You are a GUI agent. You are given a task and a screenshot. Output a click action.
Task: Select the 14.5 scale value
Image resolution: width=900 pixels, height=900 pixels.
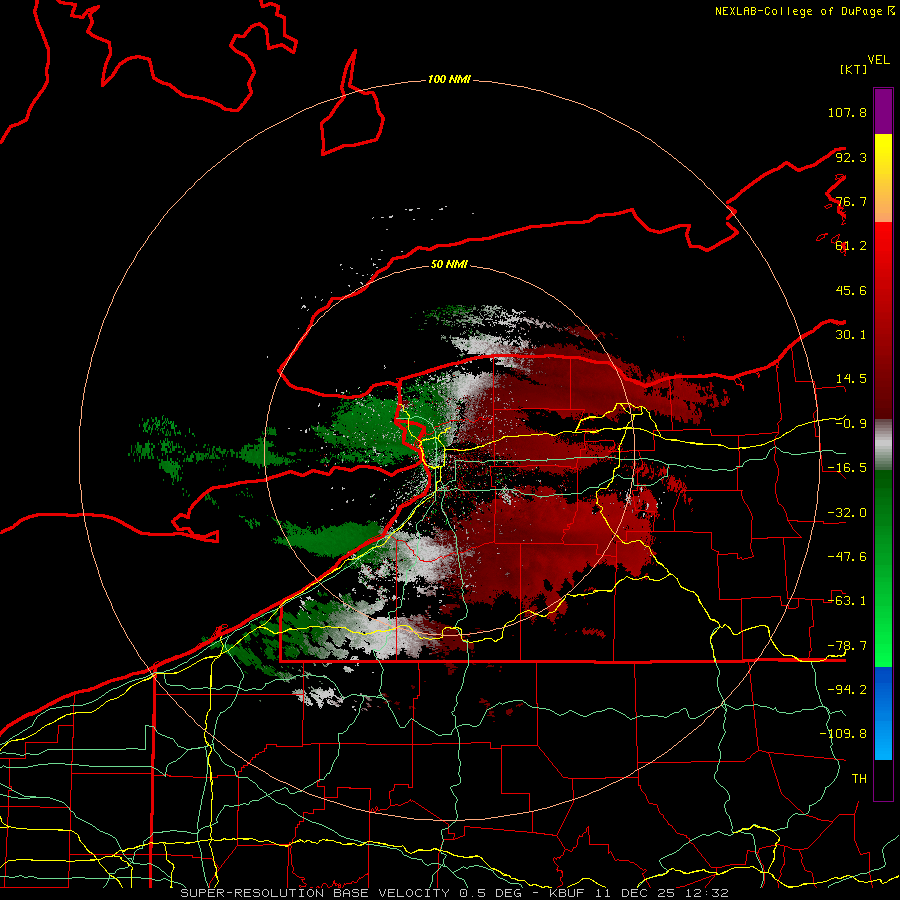(851, 379)
